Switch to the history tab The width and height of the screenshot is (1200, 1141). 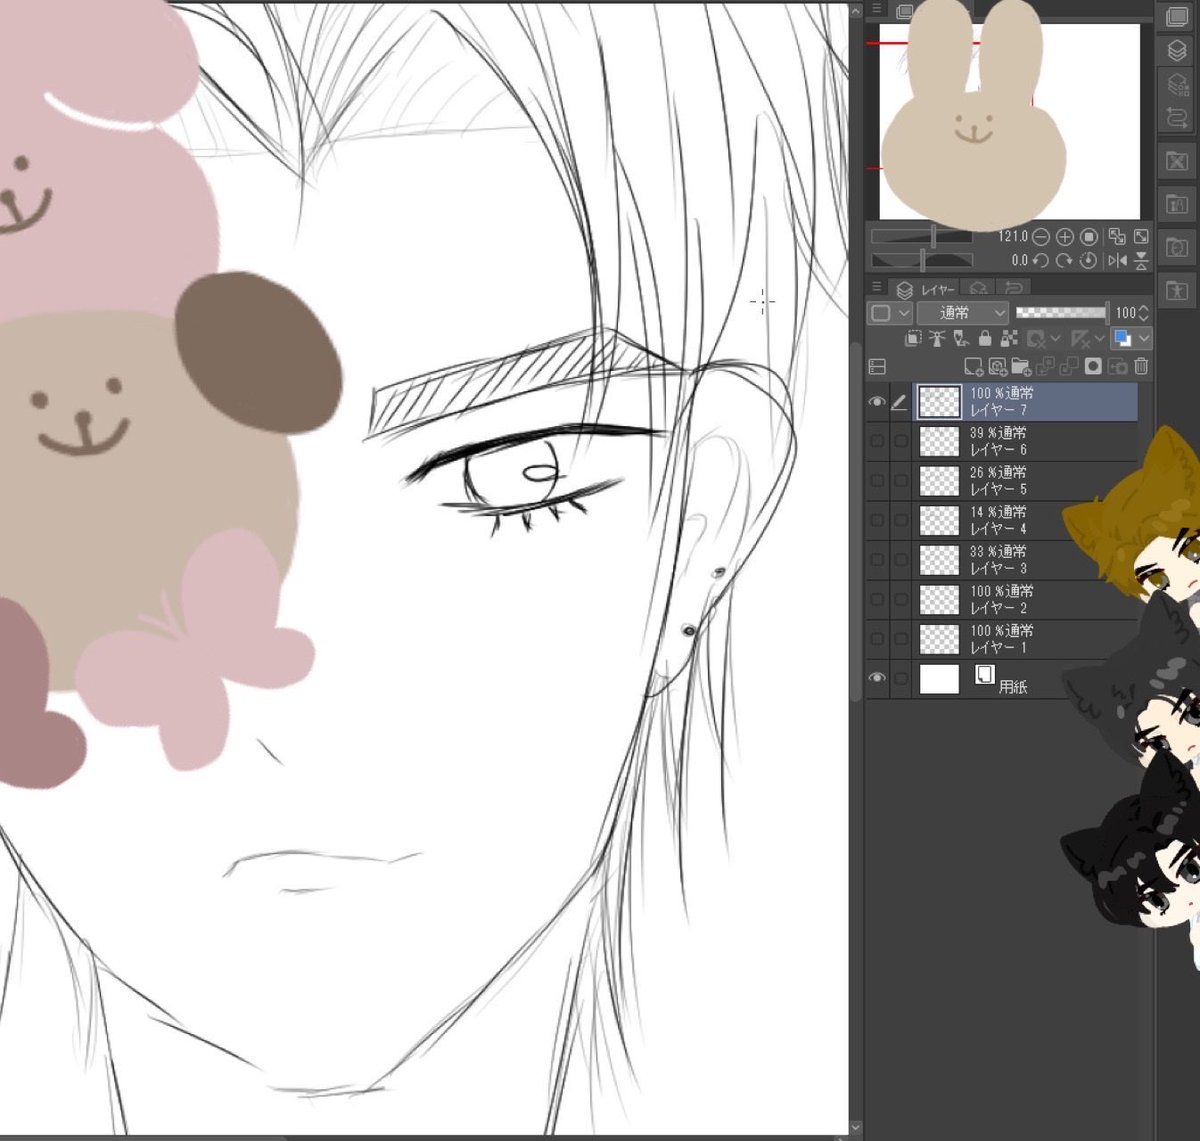coord(1013,289)
